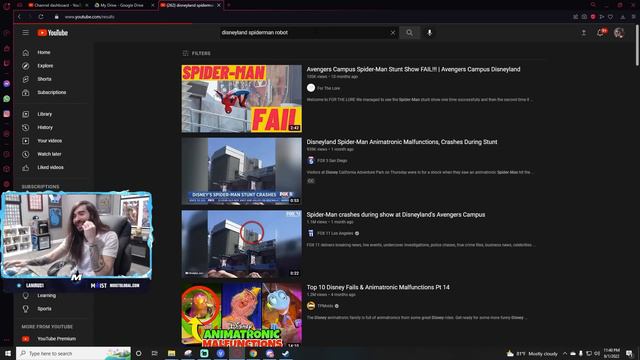Open YouTube notifications bell
The width and height of the screenshot is (640, 360).
601,33
